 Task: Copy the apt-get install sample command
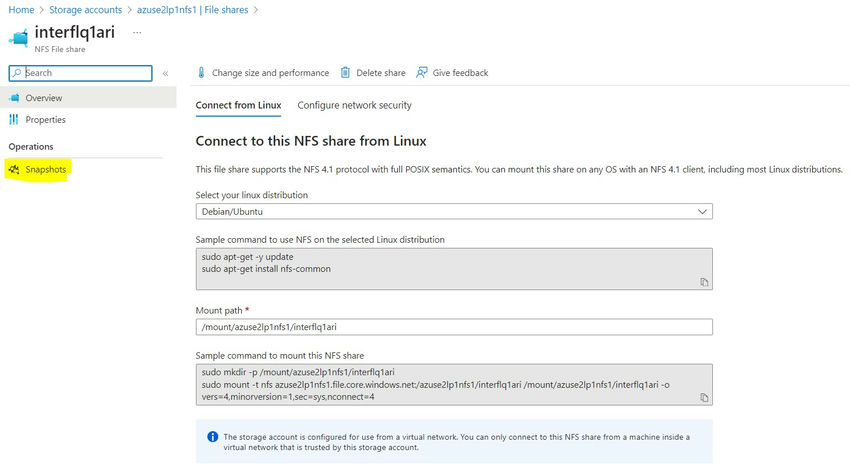click(x=704, y=283)
